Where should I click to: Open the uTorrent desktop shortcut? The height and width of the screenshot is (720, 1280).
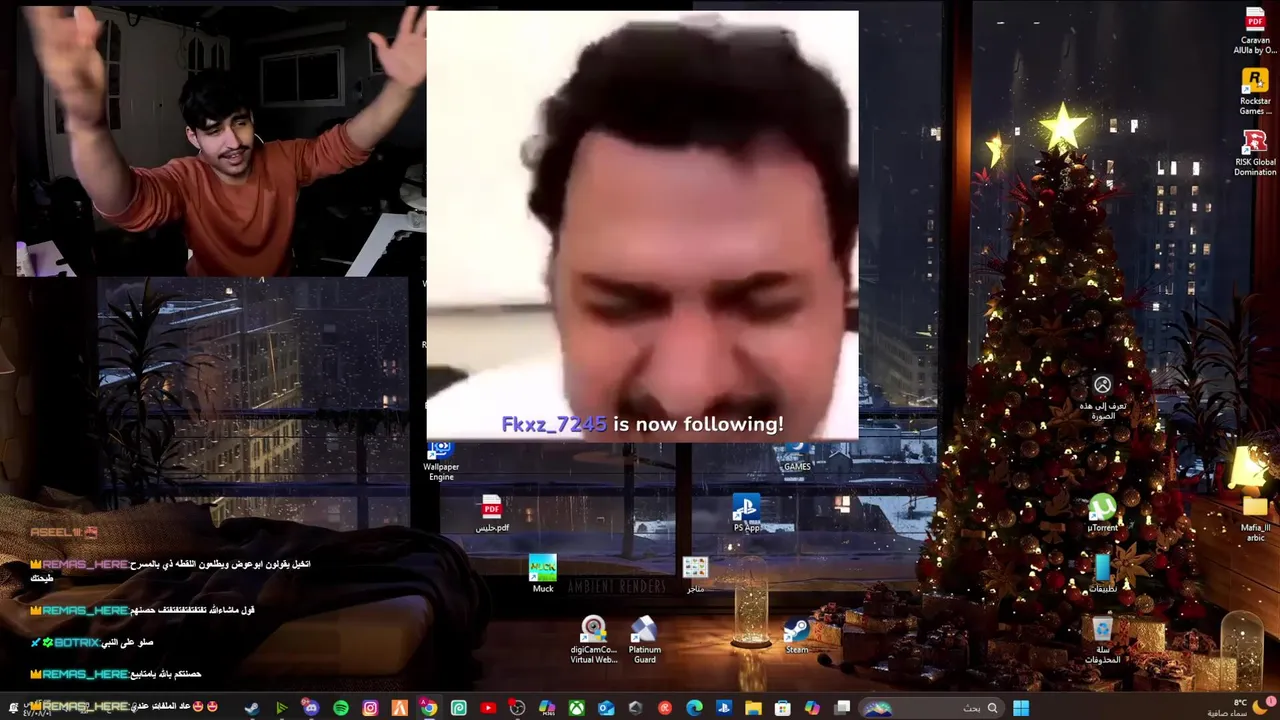point(1102,513)
